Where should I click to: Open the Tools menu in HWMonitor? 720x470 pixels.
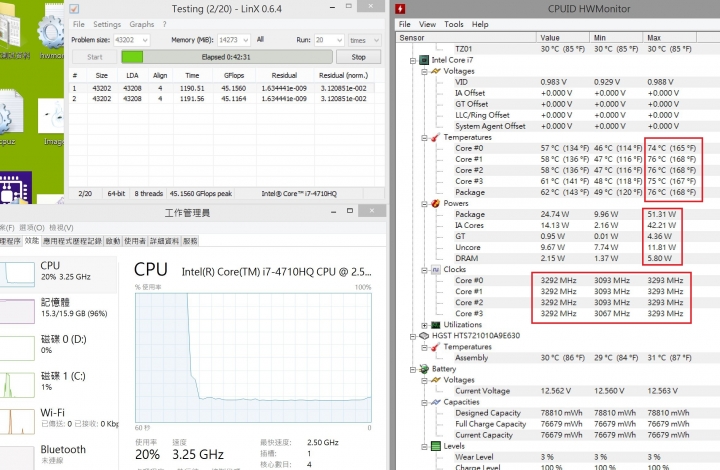(454, 24)
